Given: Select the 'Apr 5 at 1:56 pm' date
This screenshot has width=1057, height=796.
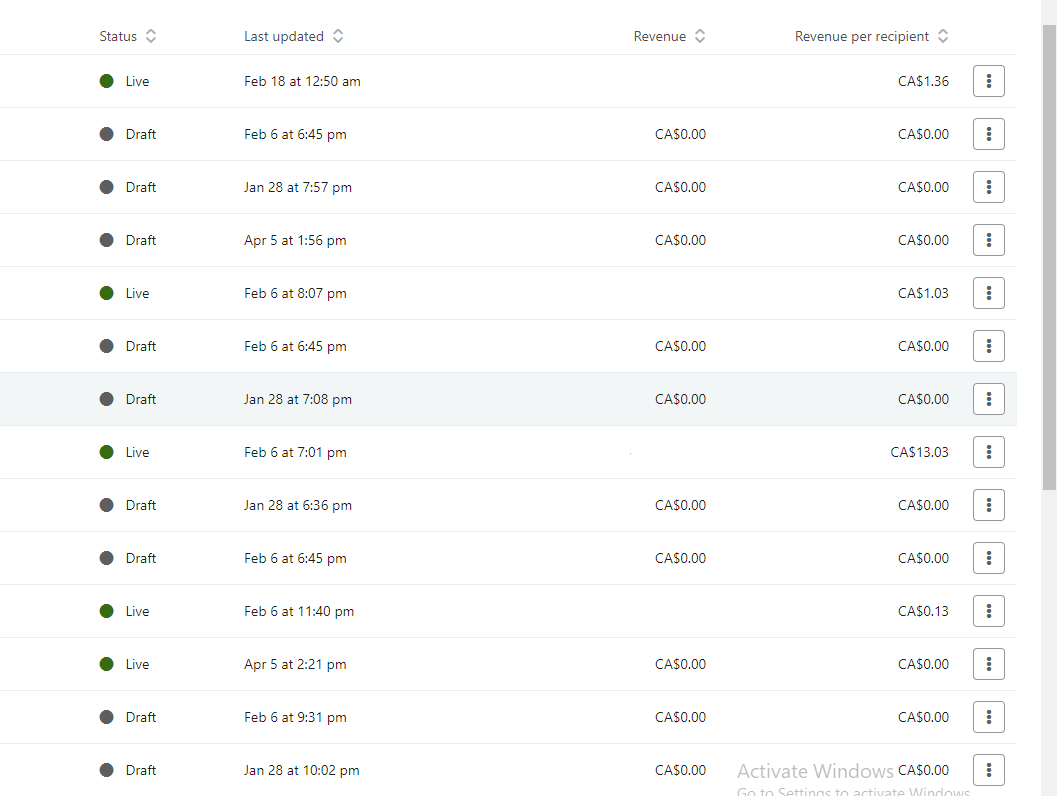Looking at the screenshot, I should pos(295,241).
